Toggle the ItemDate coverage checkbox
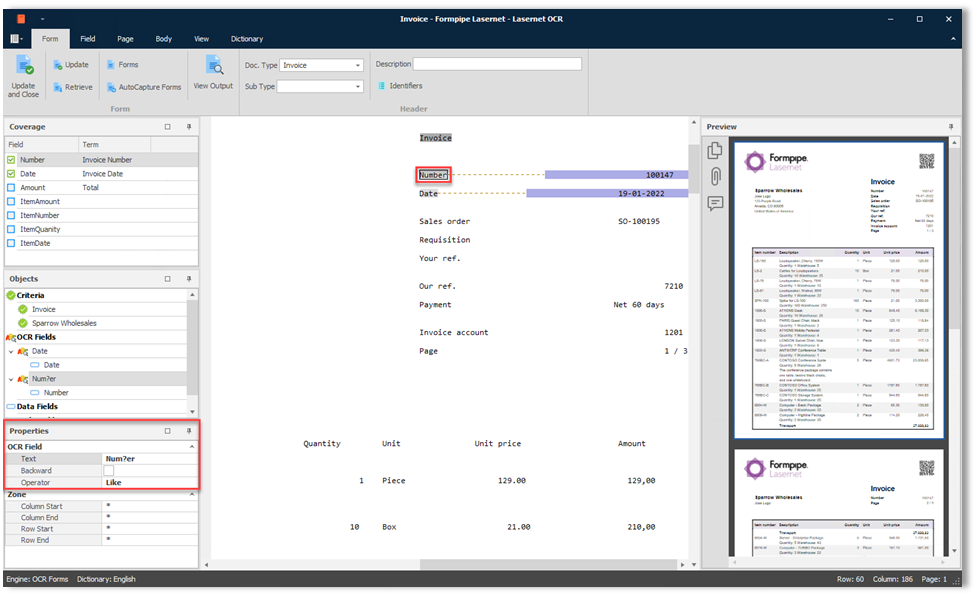The width and height of the screenshot is (977, 596). tap(11, 243)
